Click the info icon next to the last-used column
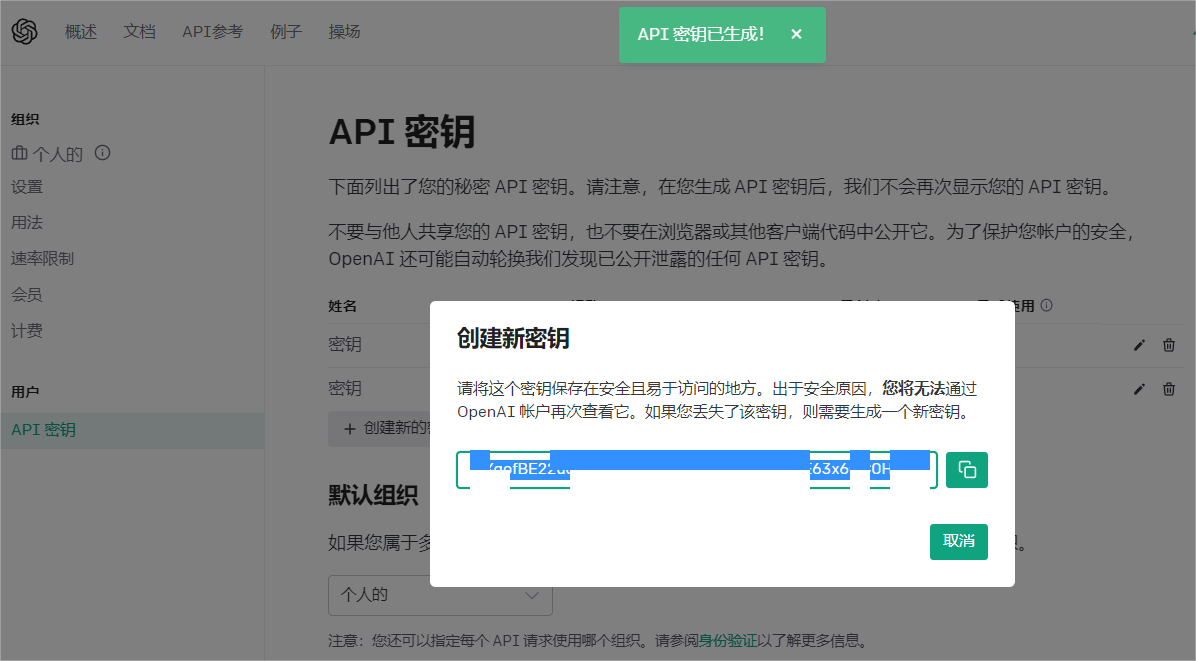 tap(1046, 305)
